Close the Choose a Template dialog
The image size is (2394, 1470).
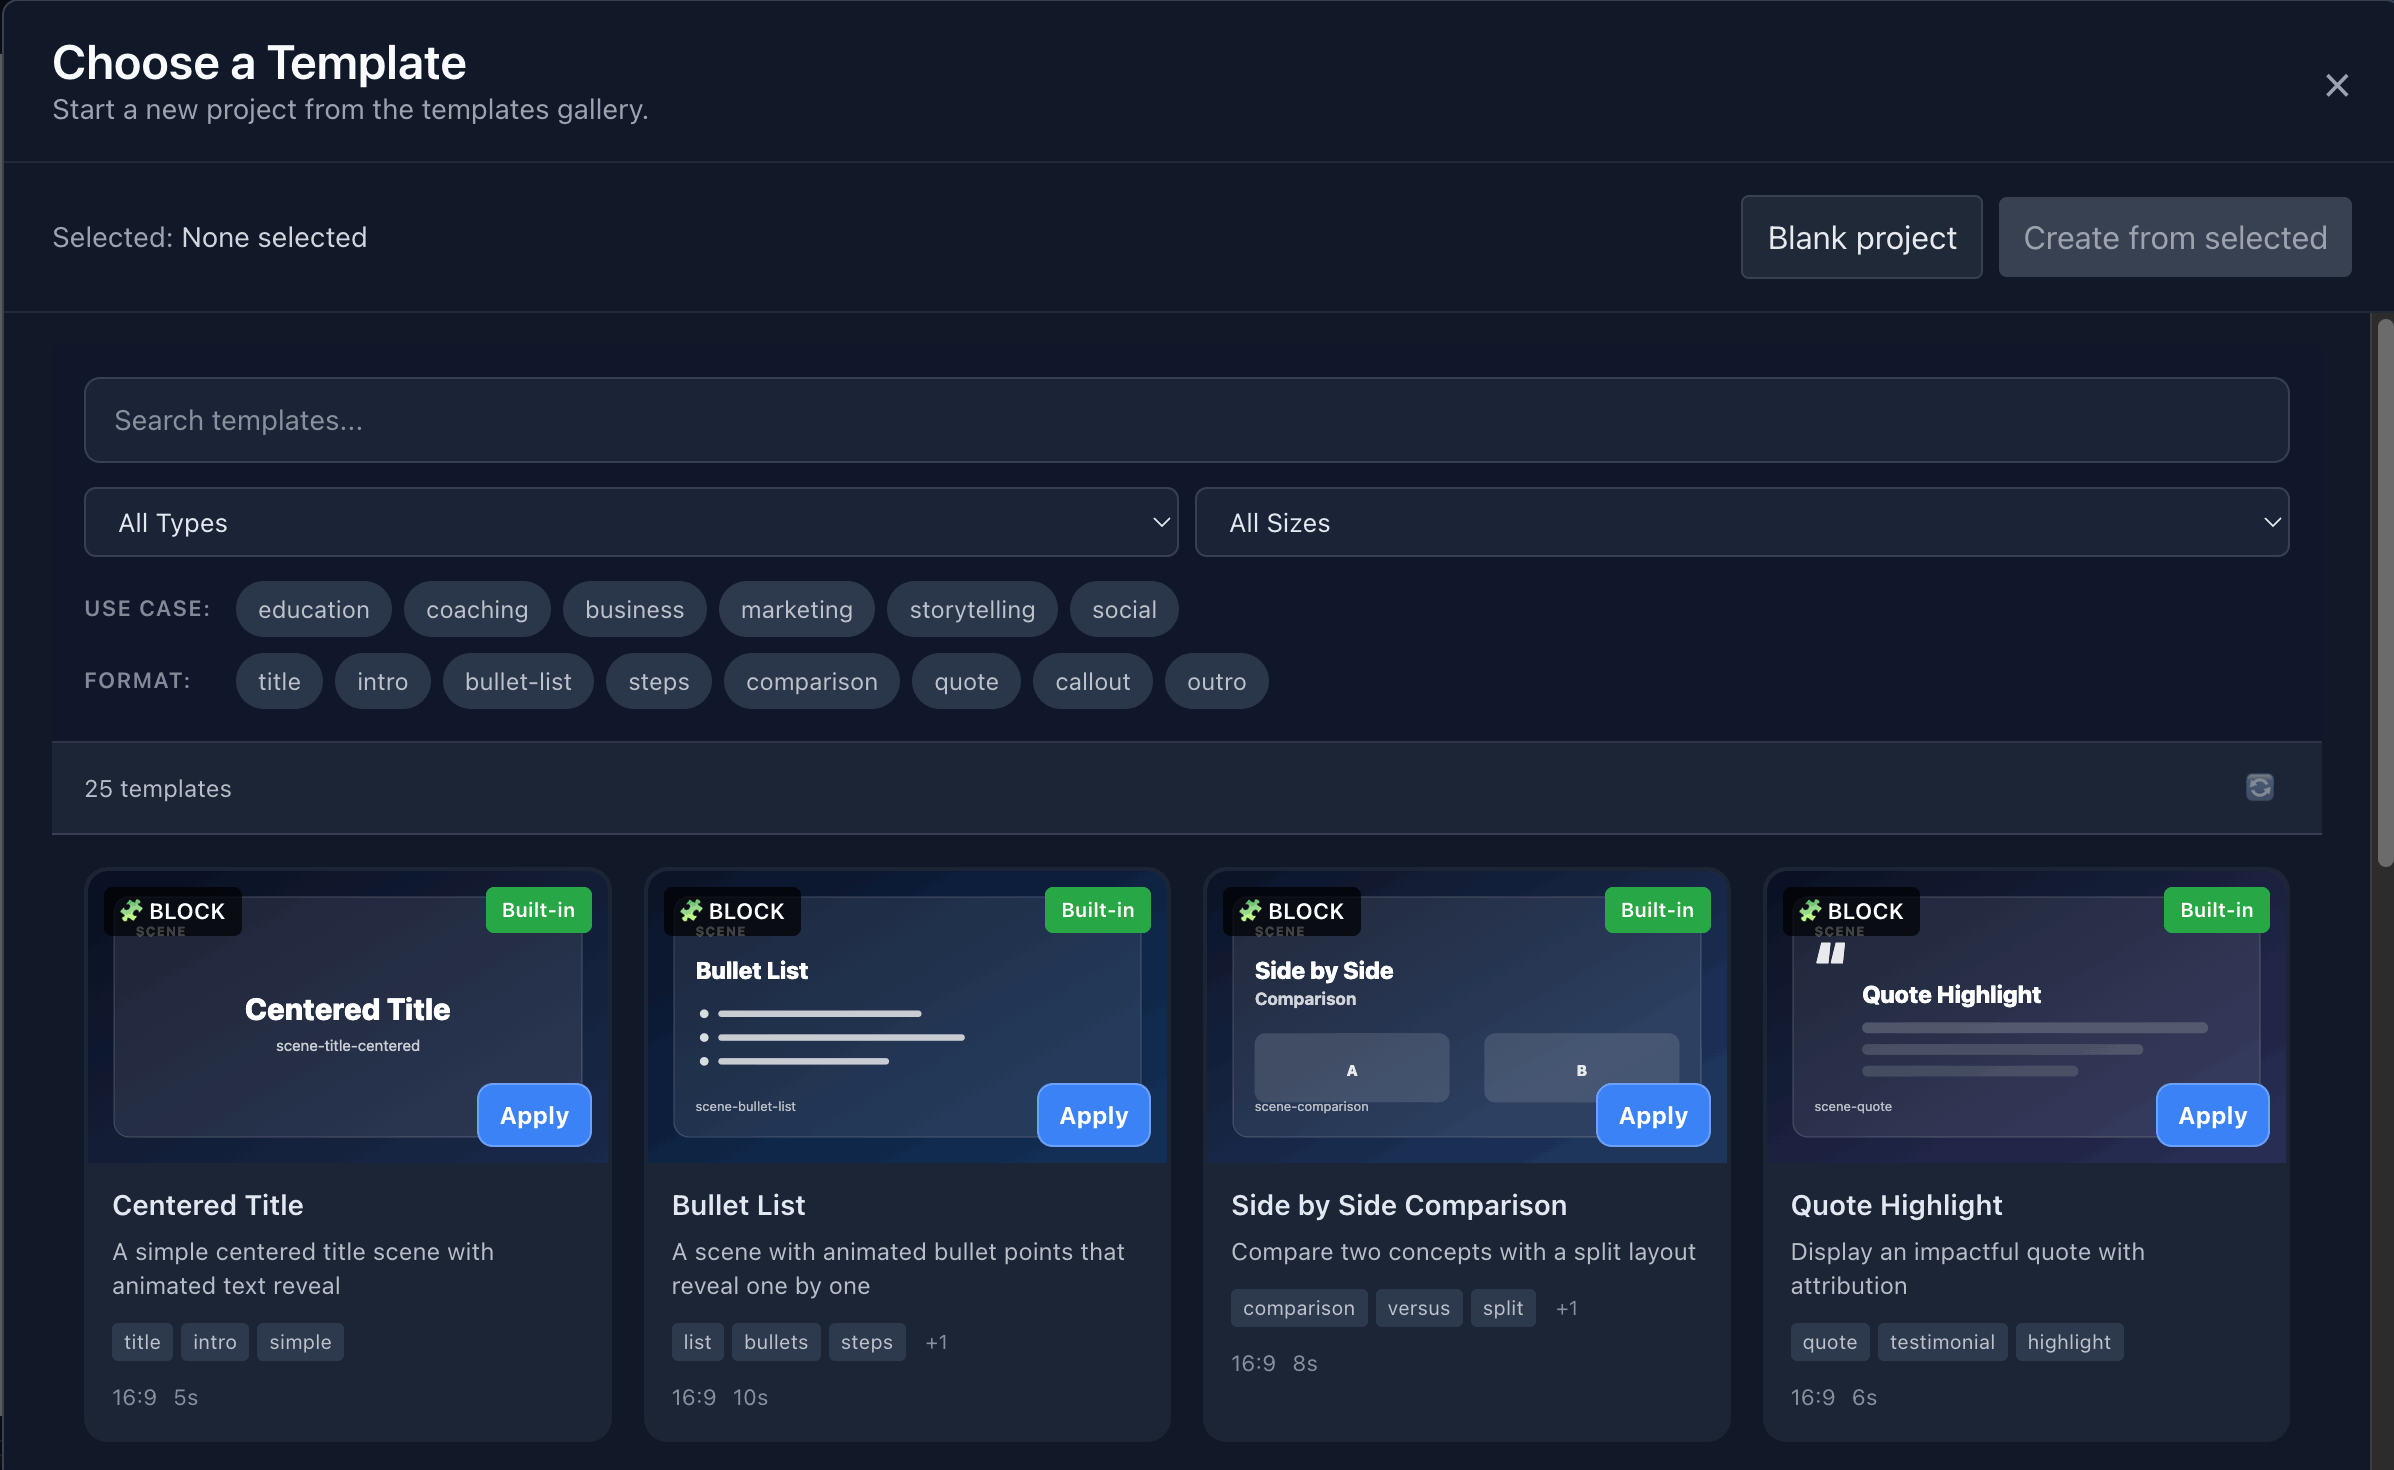(x=2336, y=85)
